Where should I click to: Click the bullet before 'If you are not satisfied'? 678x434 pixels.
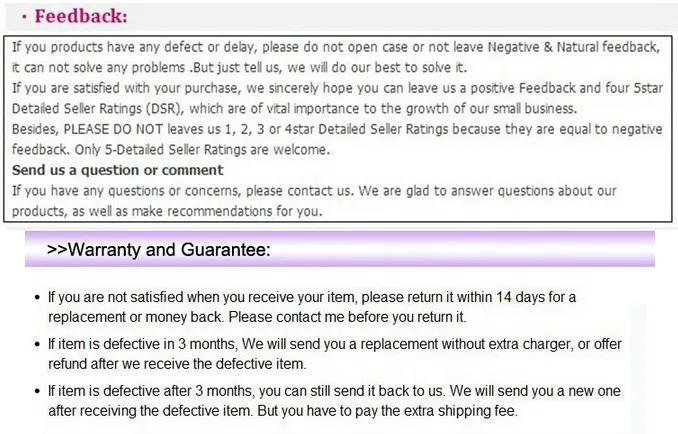(38, 297)
